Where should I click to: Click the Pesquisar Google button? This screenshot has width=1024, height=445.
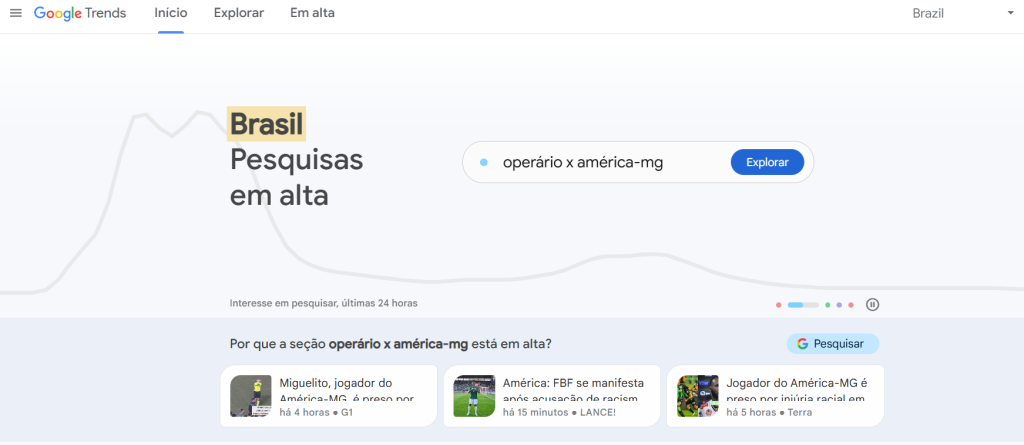833,344
